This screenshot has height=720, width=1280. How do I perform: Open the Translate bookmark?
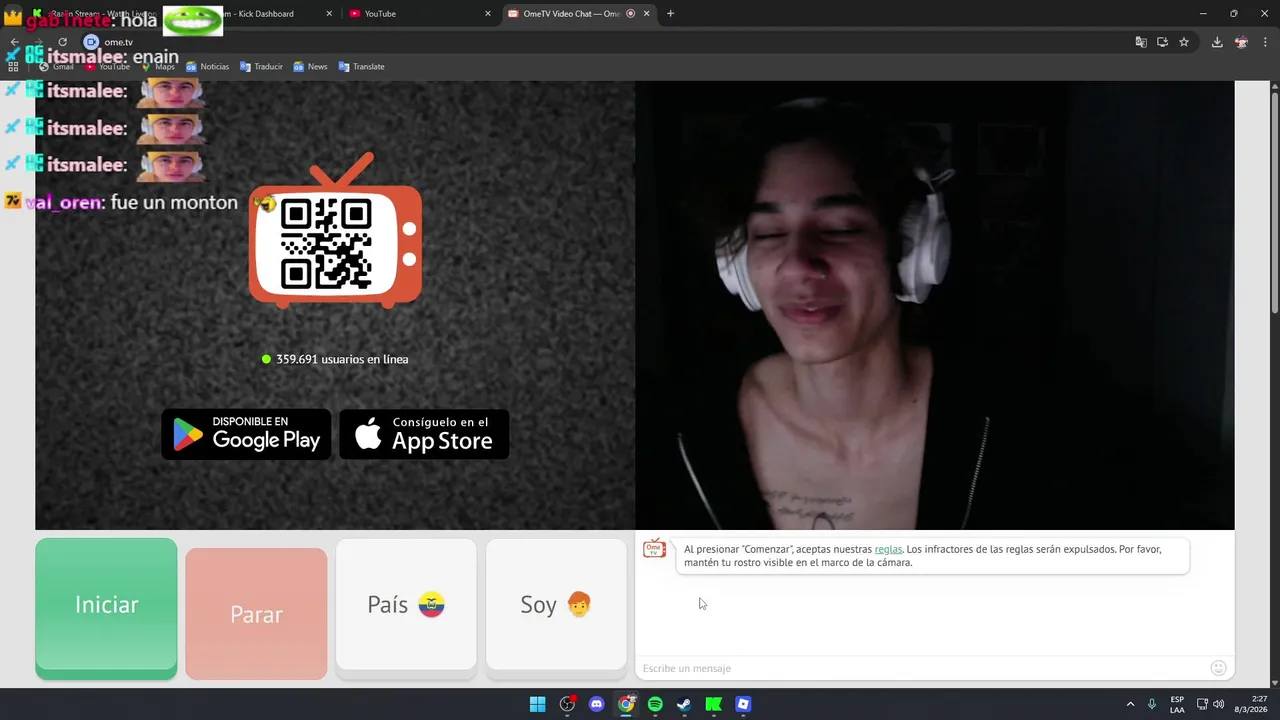point(361,67)
